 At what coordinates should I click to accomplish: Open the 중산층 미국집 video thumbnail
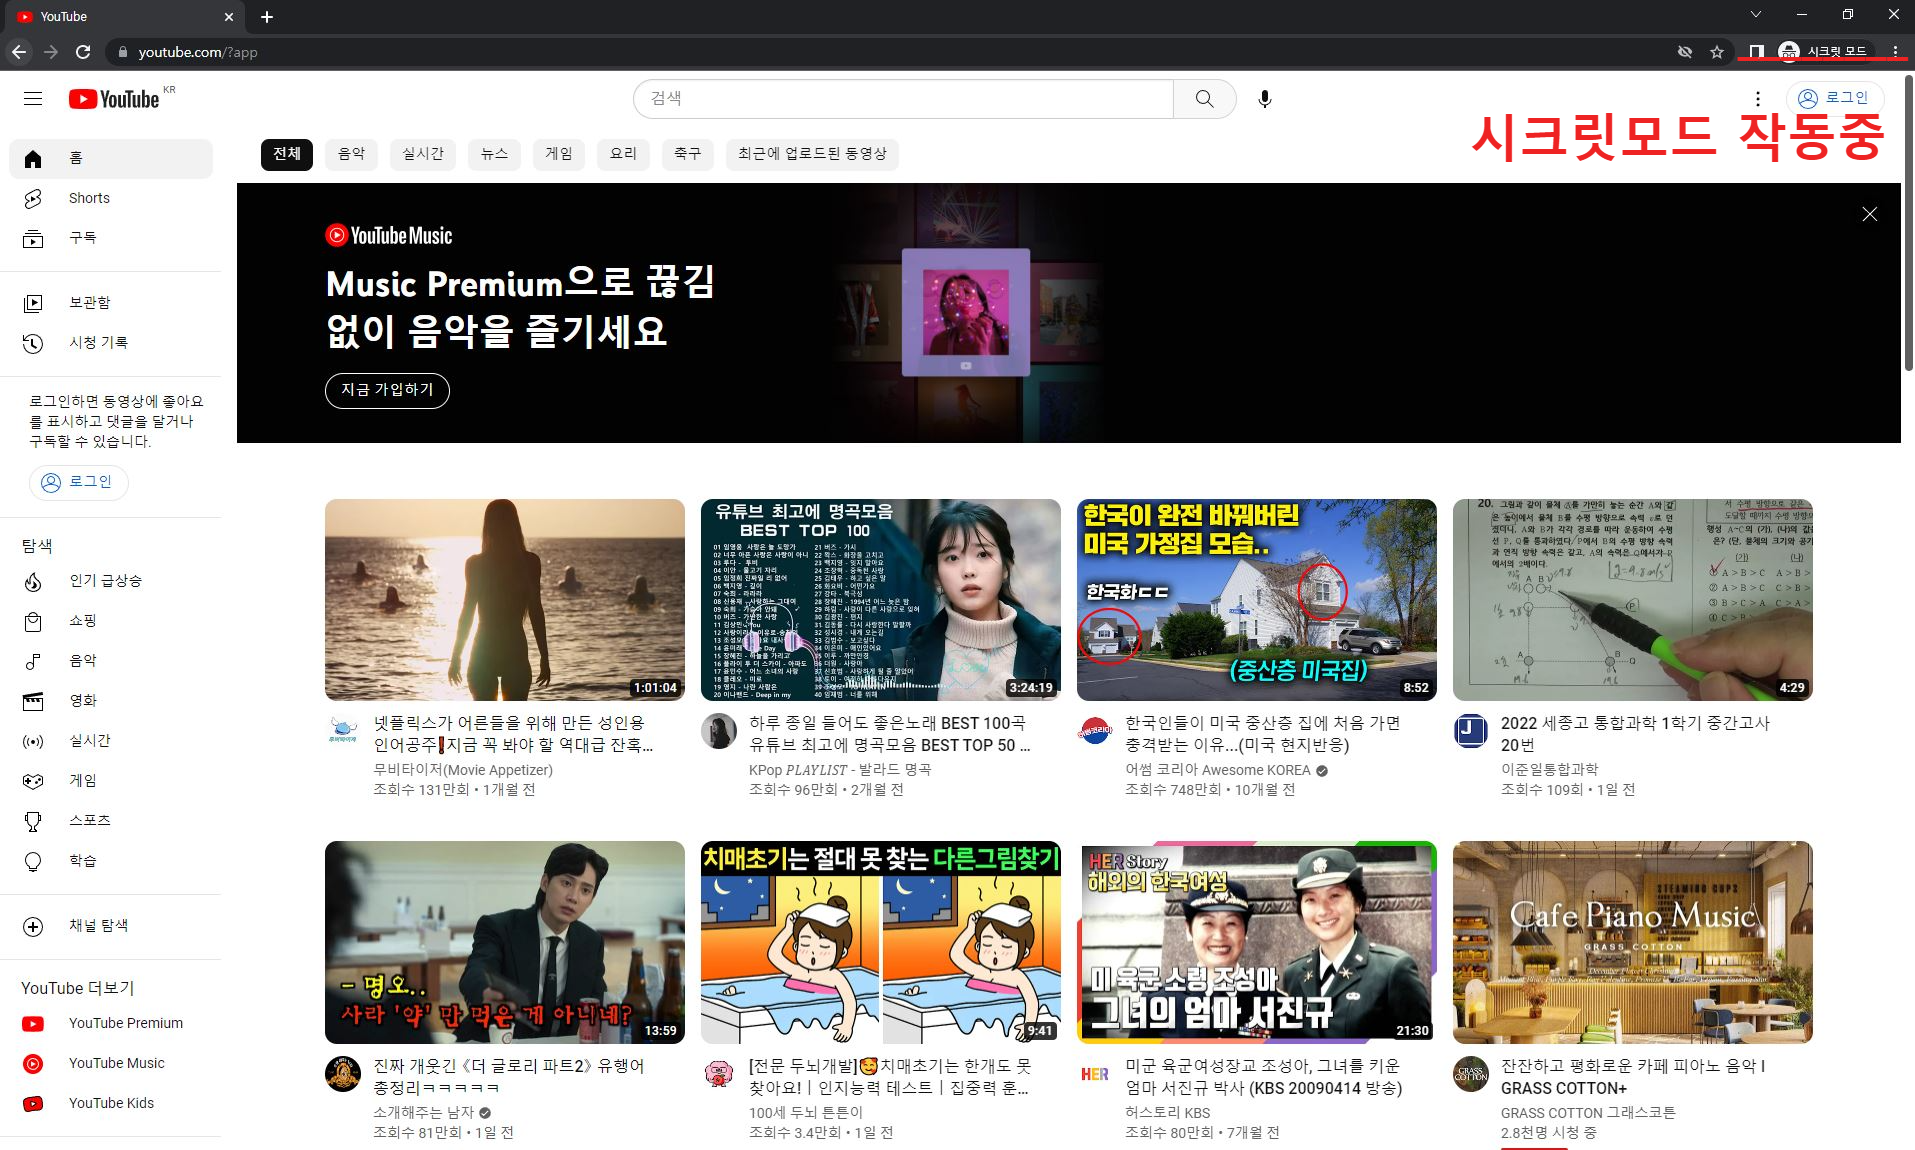point(1256,599)
